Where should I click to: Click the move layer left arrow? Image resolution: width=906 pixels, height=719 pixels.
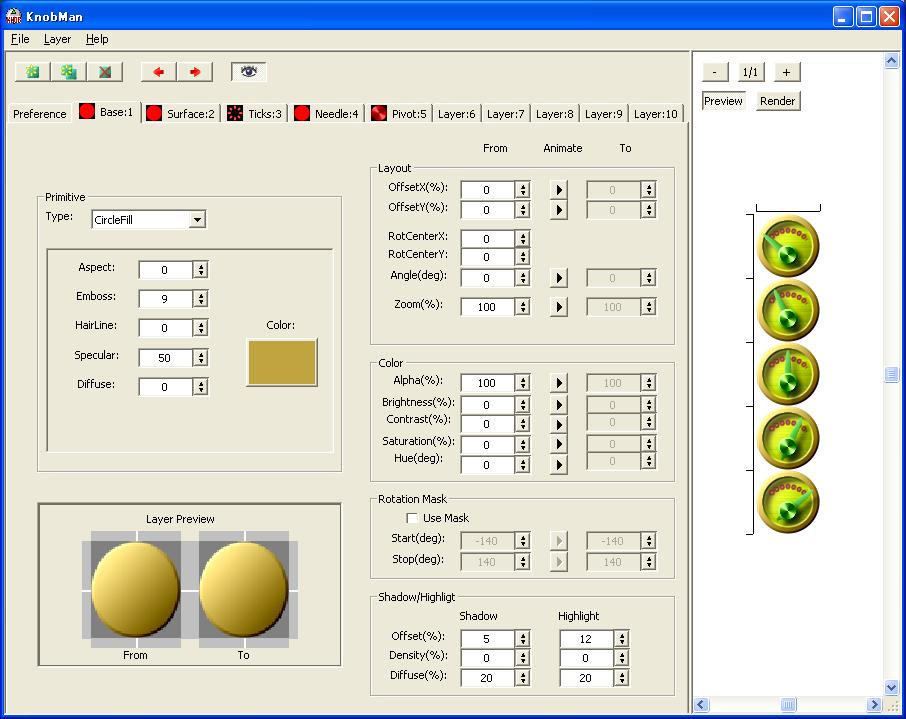point(158,72)
